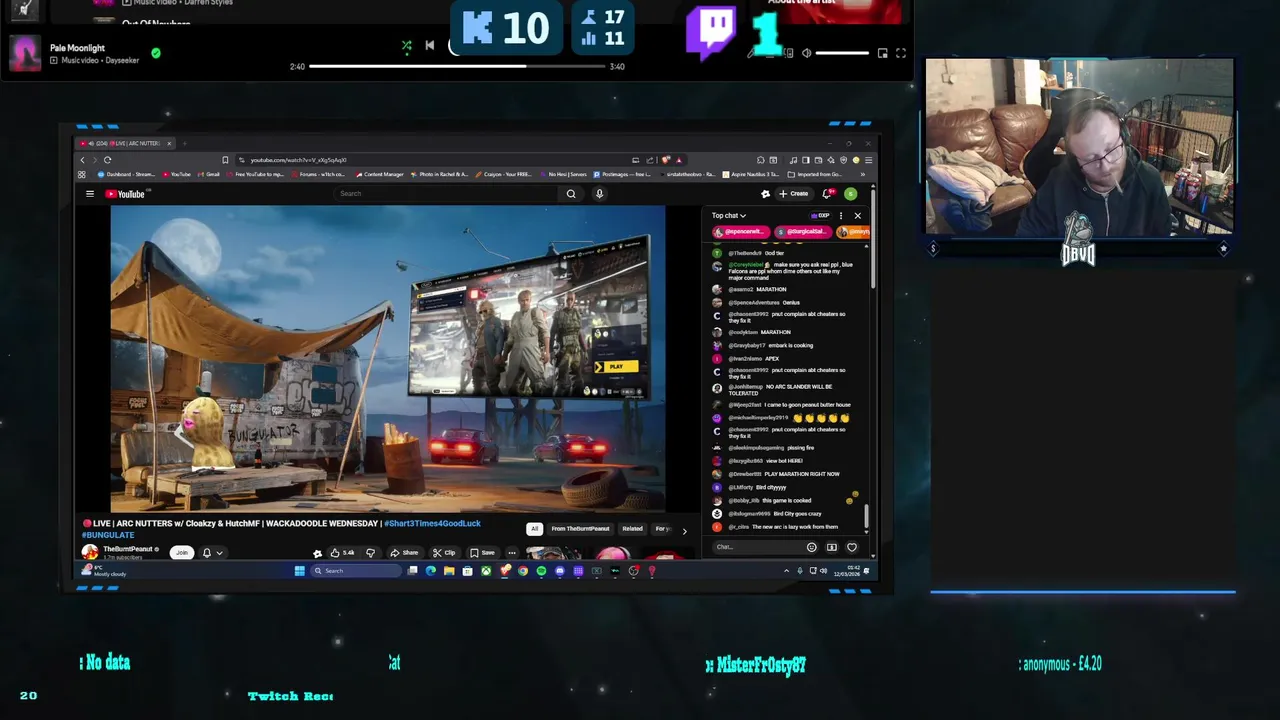1280x720 pixels.
Task: Click the Share button under the video
Action: point(404,552)
